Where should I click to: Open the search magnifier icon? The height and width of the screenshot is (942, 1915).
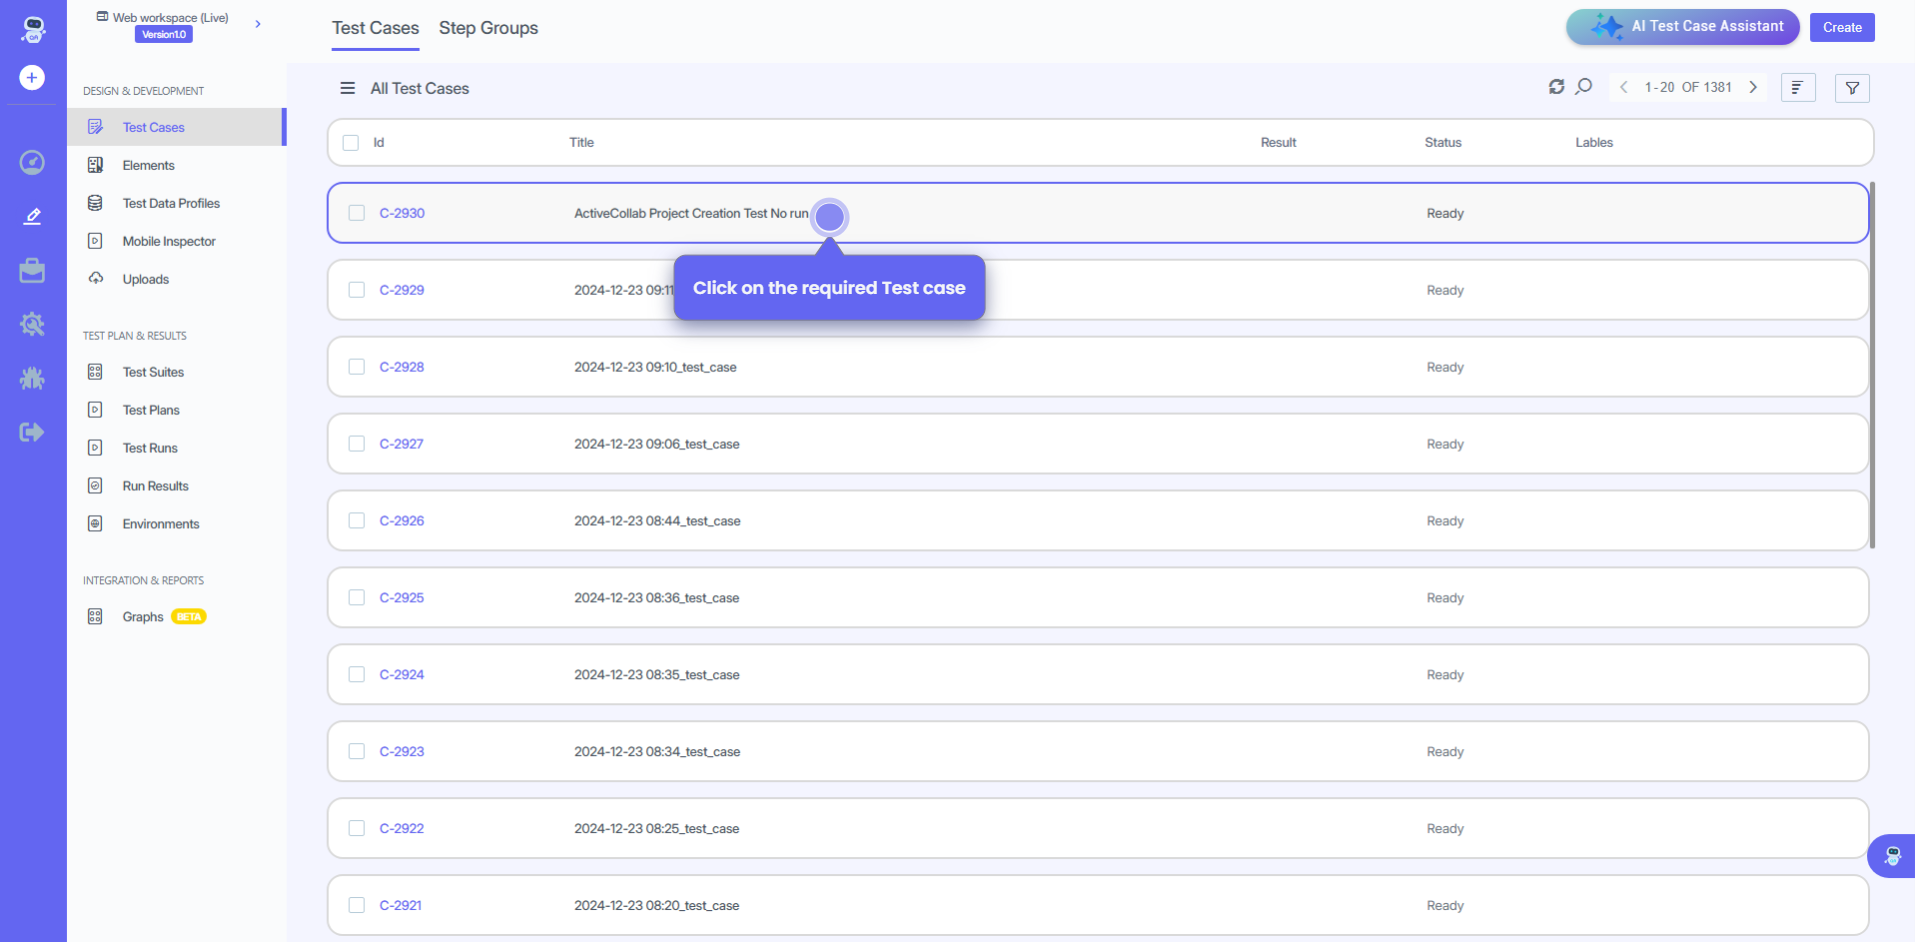tap(1584, 87)
